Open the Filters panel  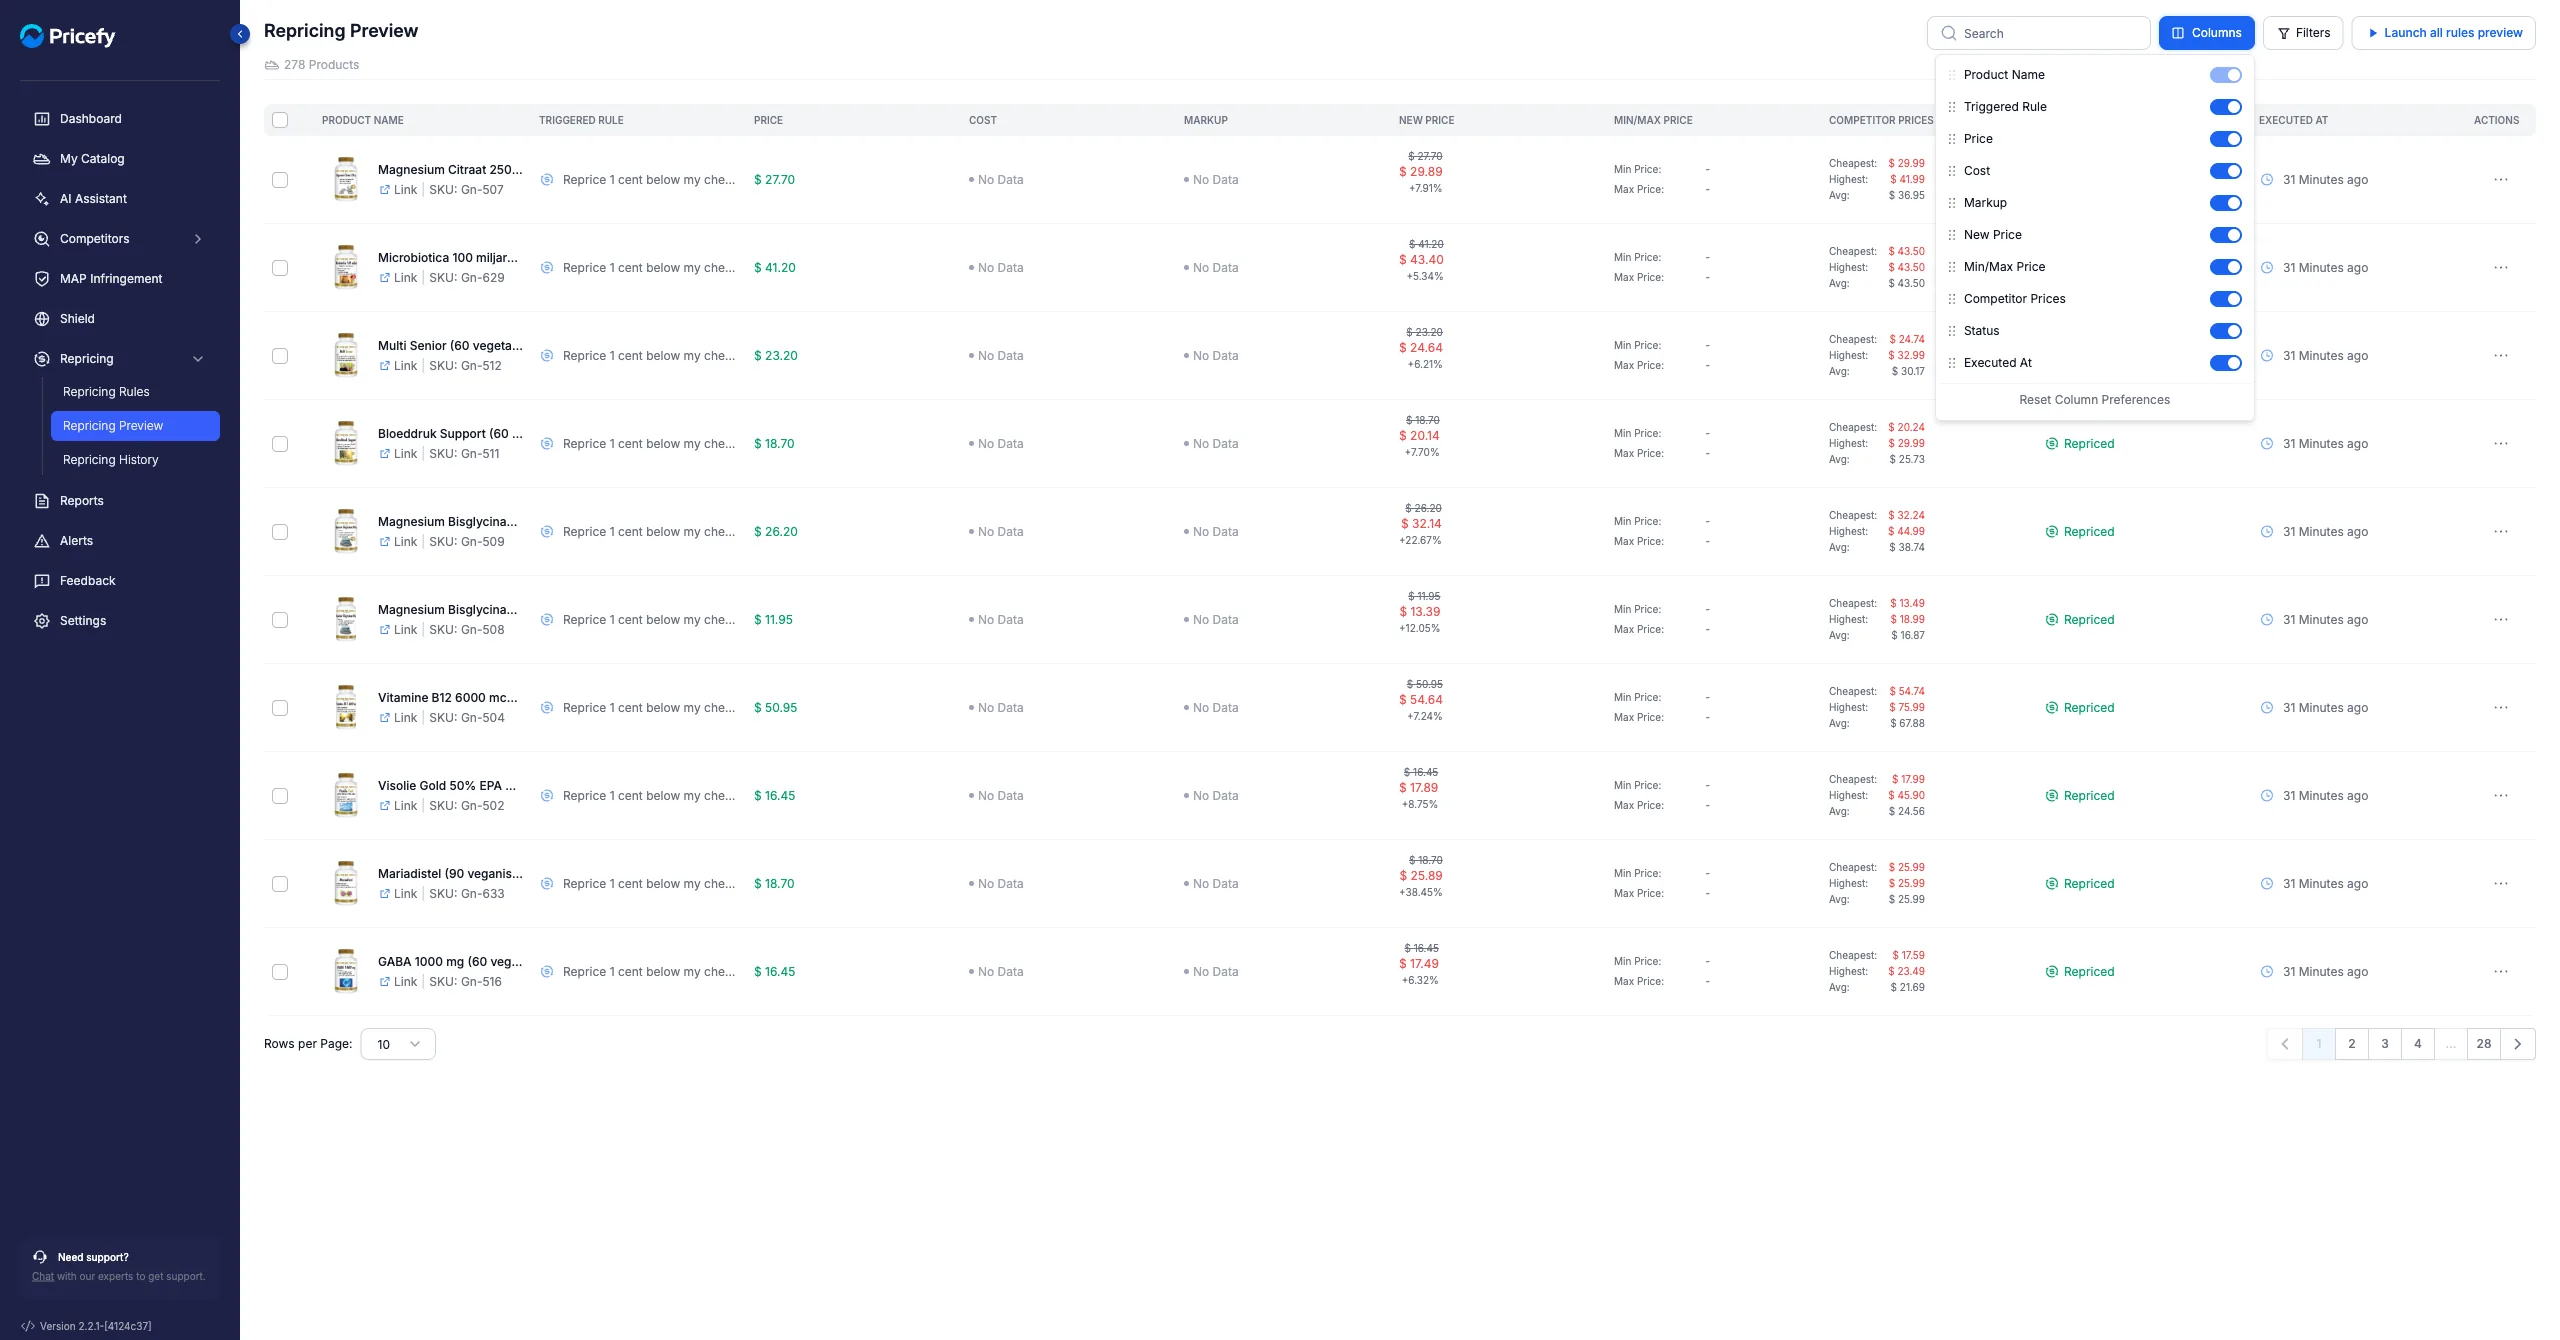(x=2303, y=33)
